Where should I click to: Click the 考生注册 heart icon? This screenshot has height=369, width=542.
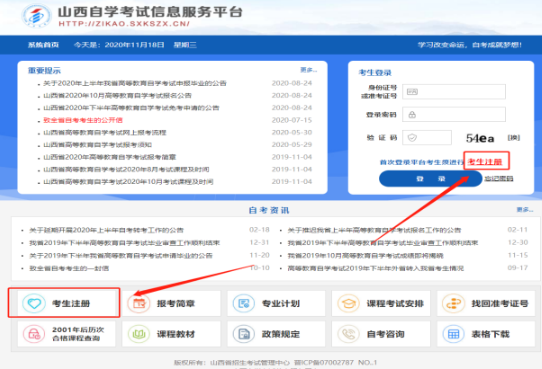(34, 303)
